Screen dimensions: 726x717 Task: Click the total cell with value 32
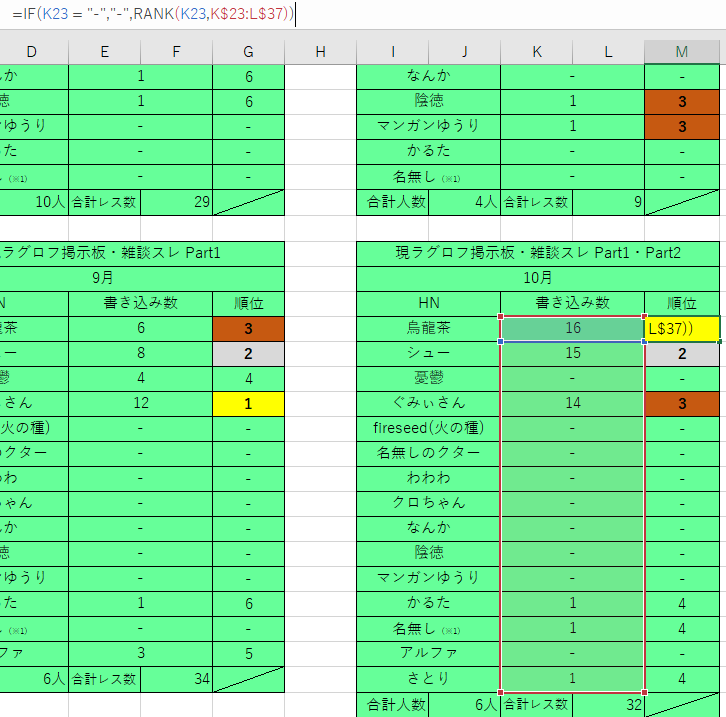pyautogui.click(x=608, y=705)
